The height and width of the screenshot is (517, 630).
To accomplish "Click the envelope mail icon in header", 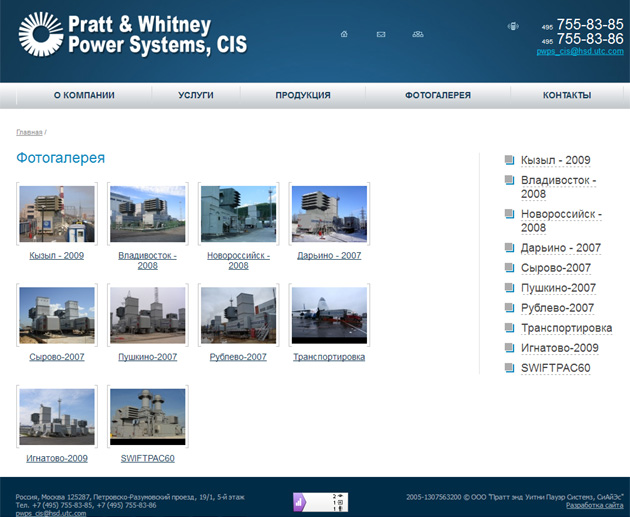I will coord(381,34).
